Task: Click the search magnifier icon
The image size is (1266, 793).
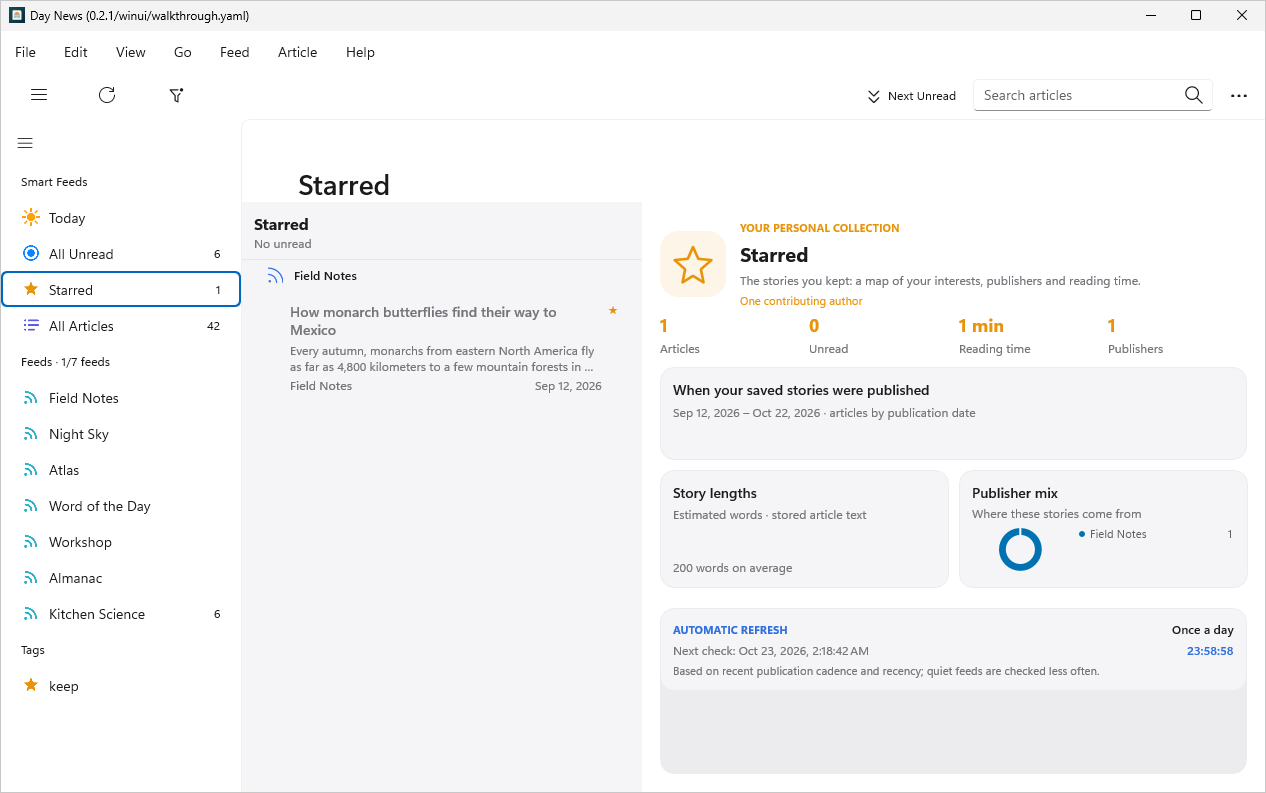Action: pyautogui.click(x=1193, y=95)
